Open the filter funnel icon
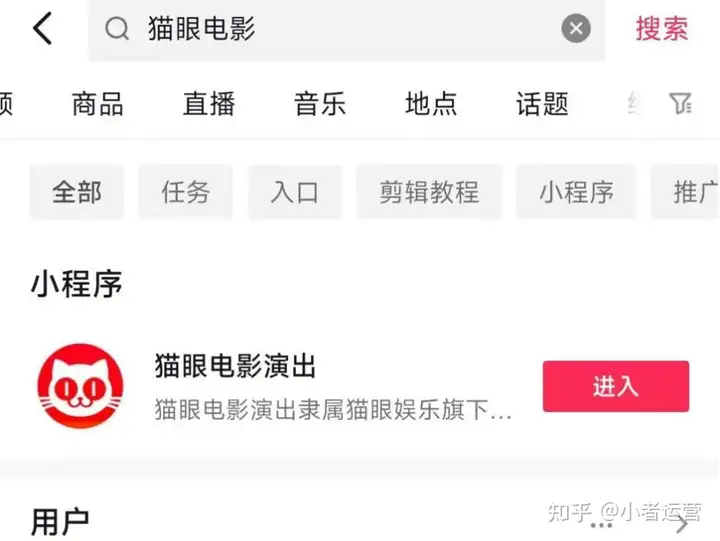The width and height of the screenshot is (720, 541). [681, 103]
